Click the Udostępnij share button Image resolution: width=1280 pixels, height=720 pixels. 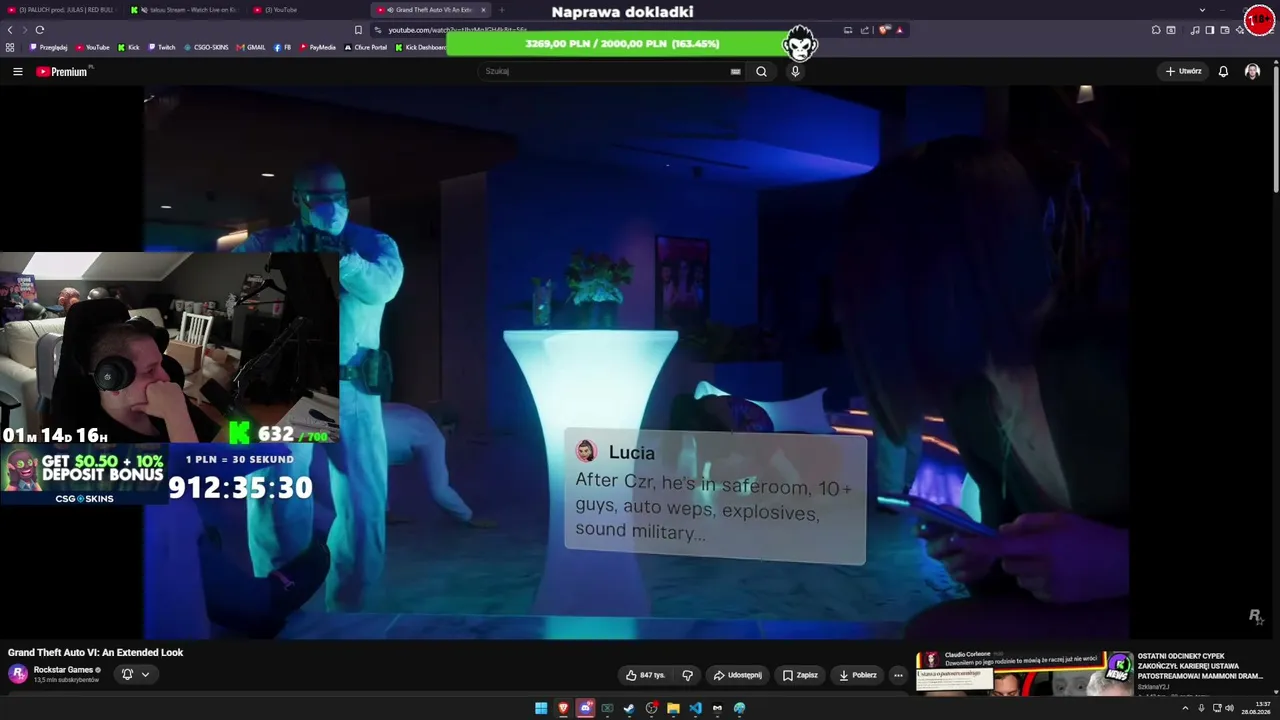[738, 675]
